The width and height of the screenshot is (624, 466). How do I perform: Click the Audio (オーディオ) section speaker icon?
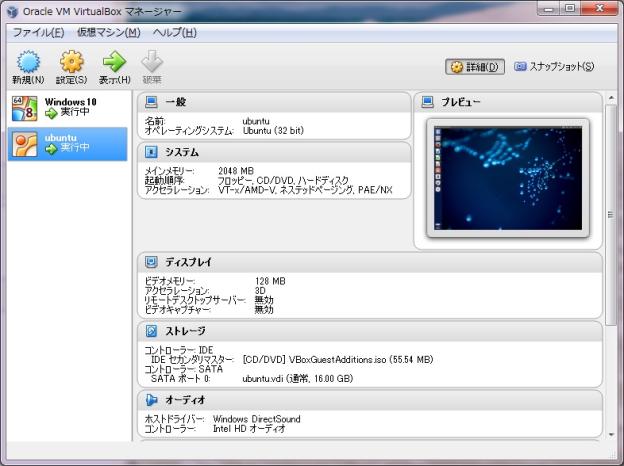coord(151,400)
